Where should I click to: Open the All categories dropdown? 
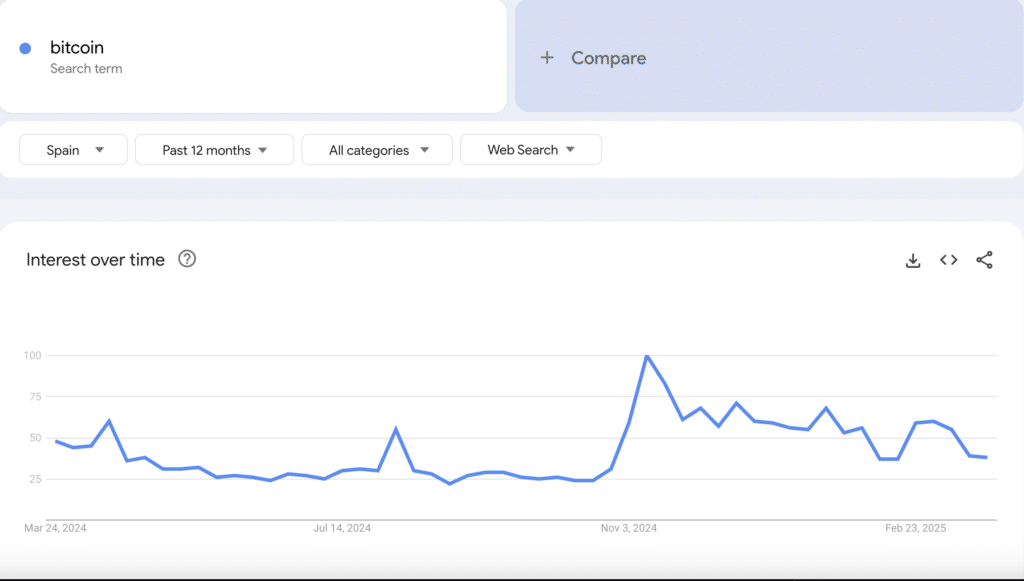tap(377, 150)
